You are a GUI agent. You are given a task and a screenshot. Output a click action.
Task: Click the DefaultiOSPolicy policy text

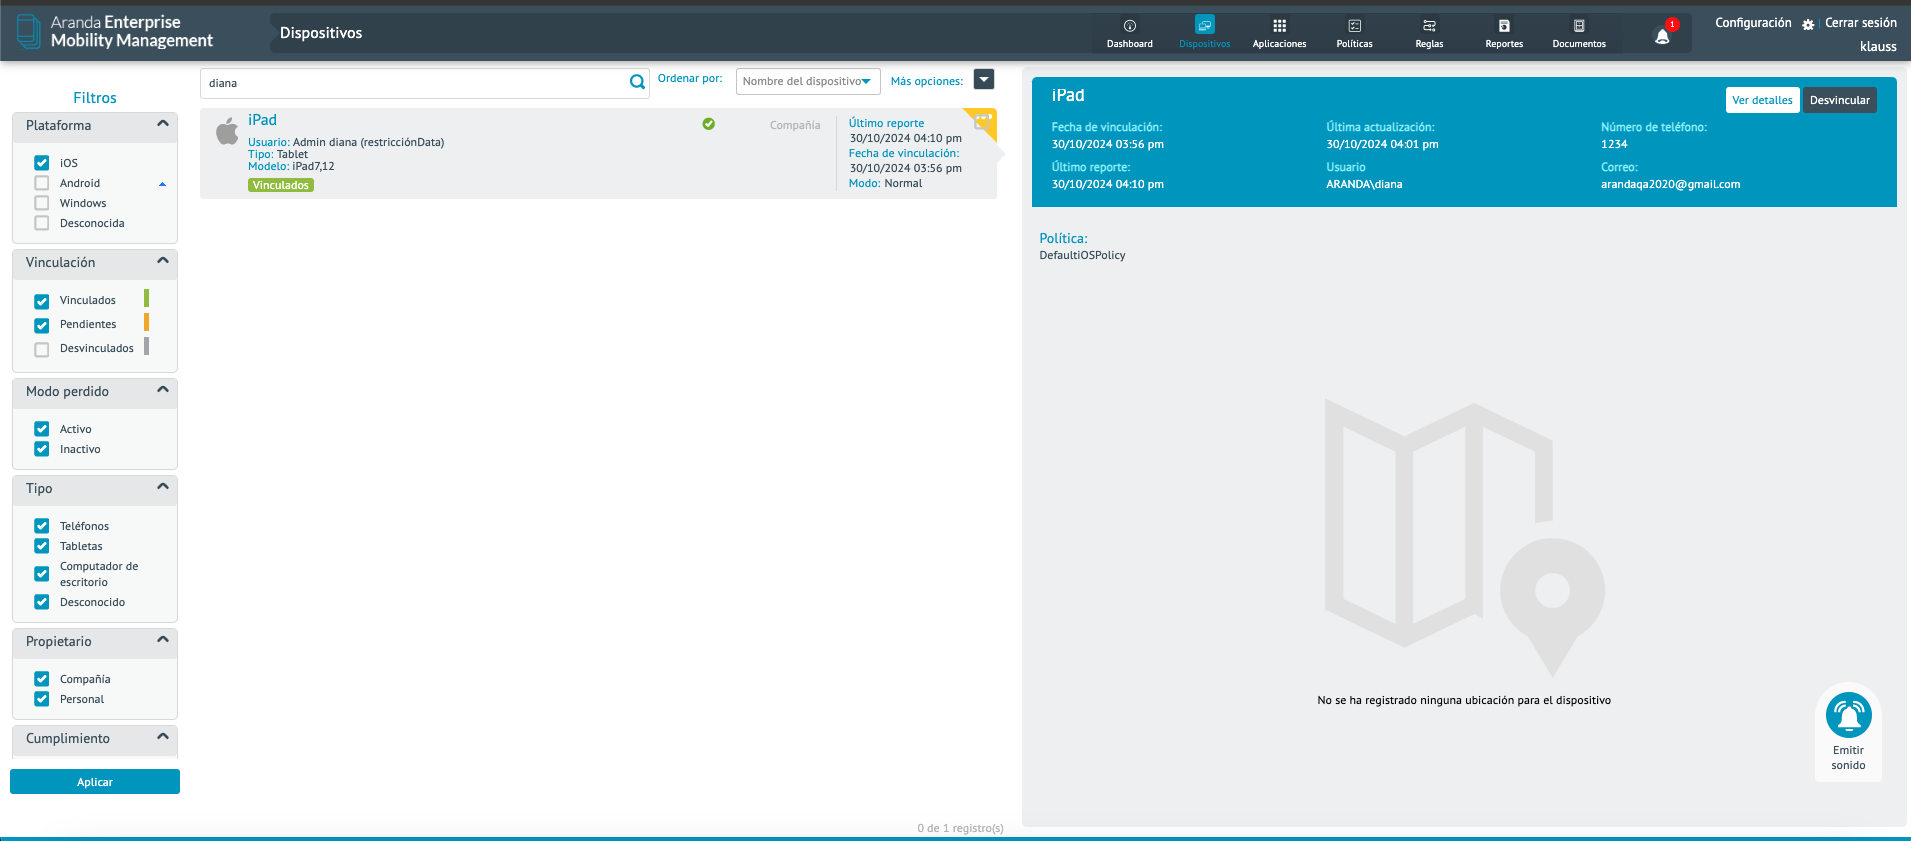[x=1082, y=255]
